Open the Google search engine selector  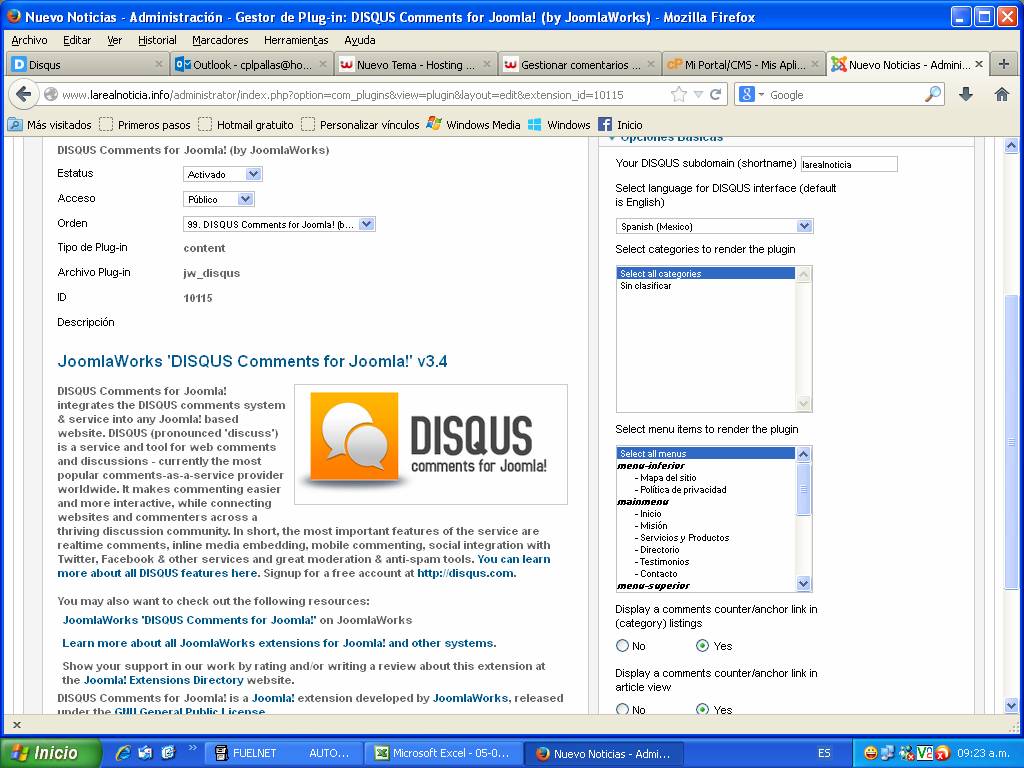click(751, 95)
